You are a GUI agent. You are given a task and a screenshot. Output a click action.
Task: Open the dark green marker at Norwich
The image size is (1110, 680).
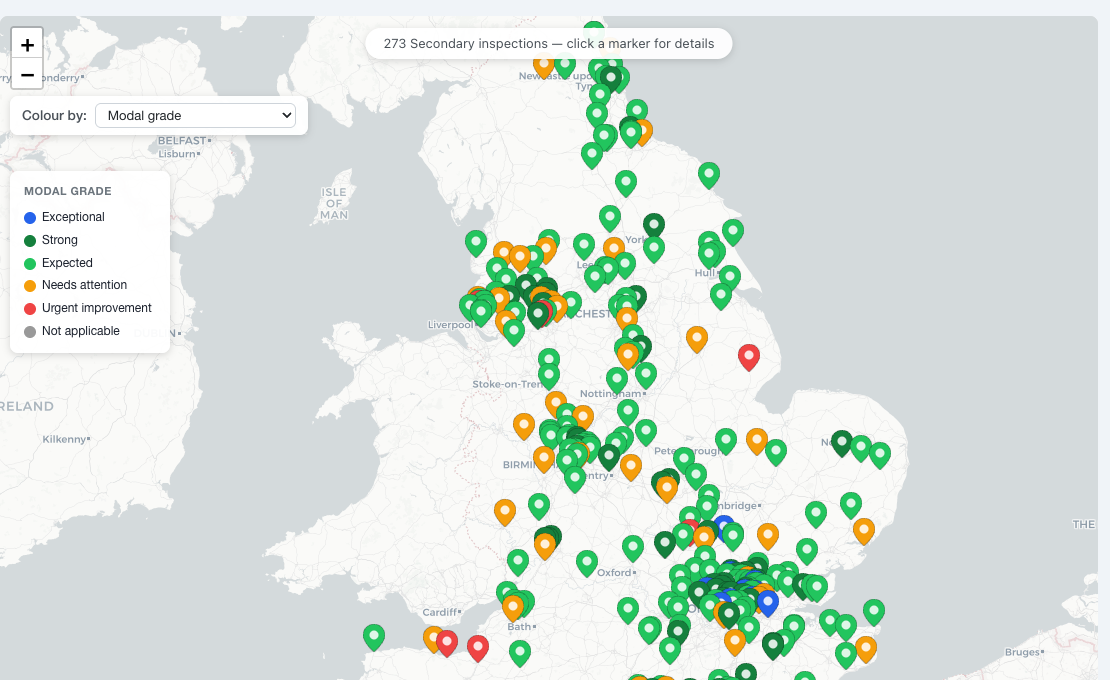842,442
